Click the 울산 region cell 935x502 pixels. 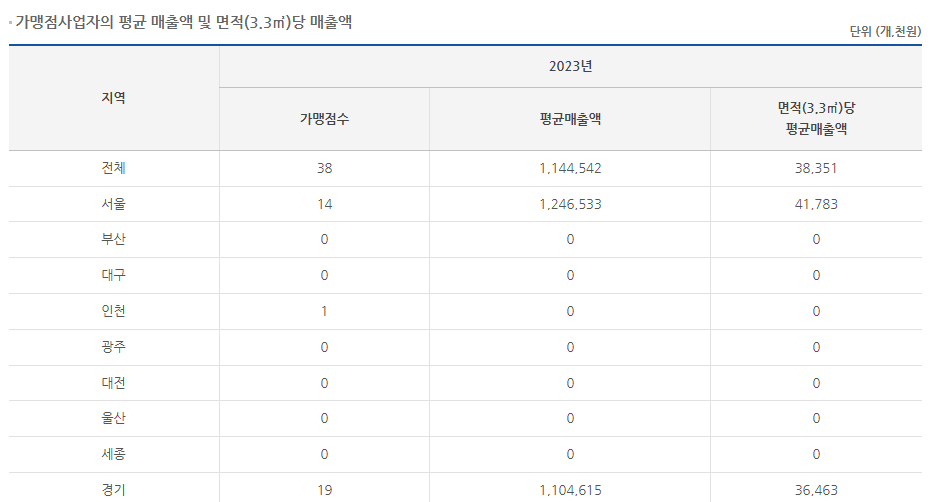click(x=113, y=418)
